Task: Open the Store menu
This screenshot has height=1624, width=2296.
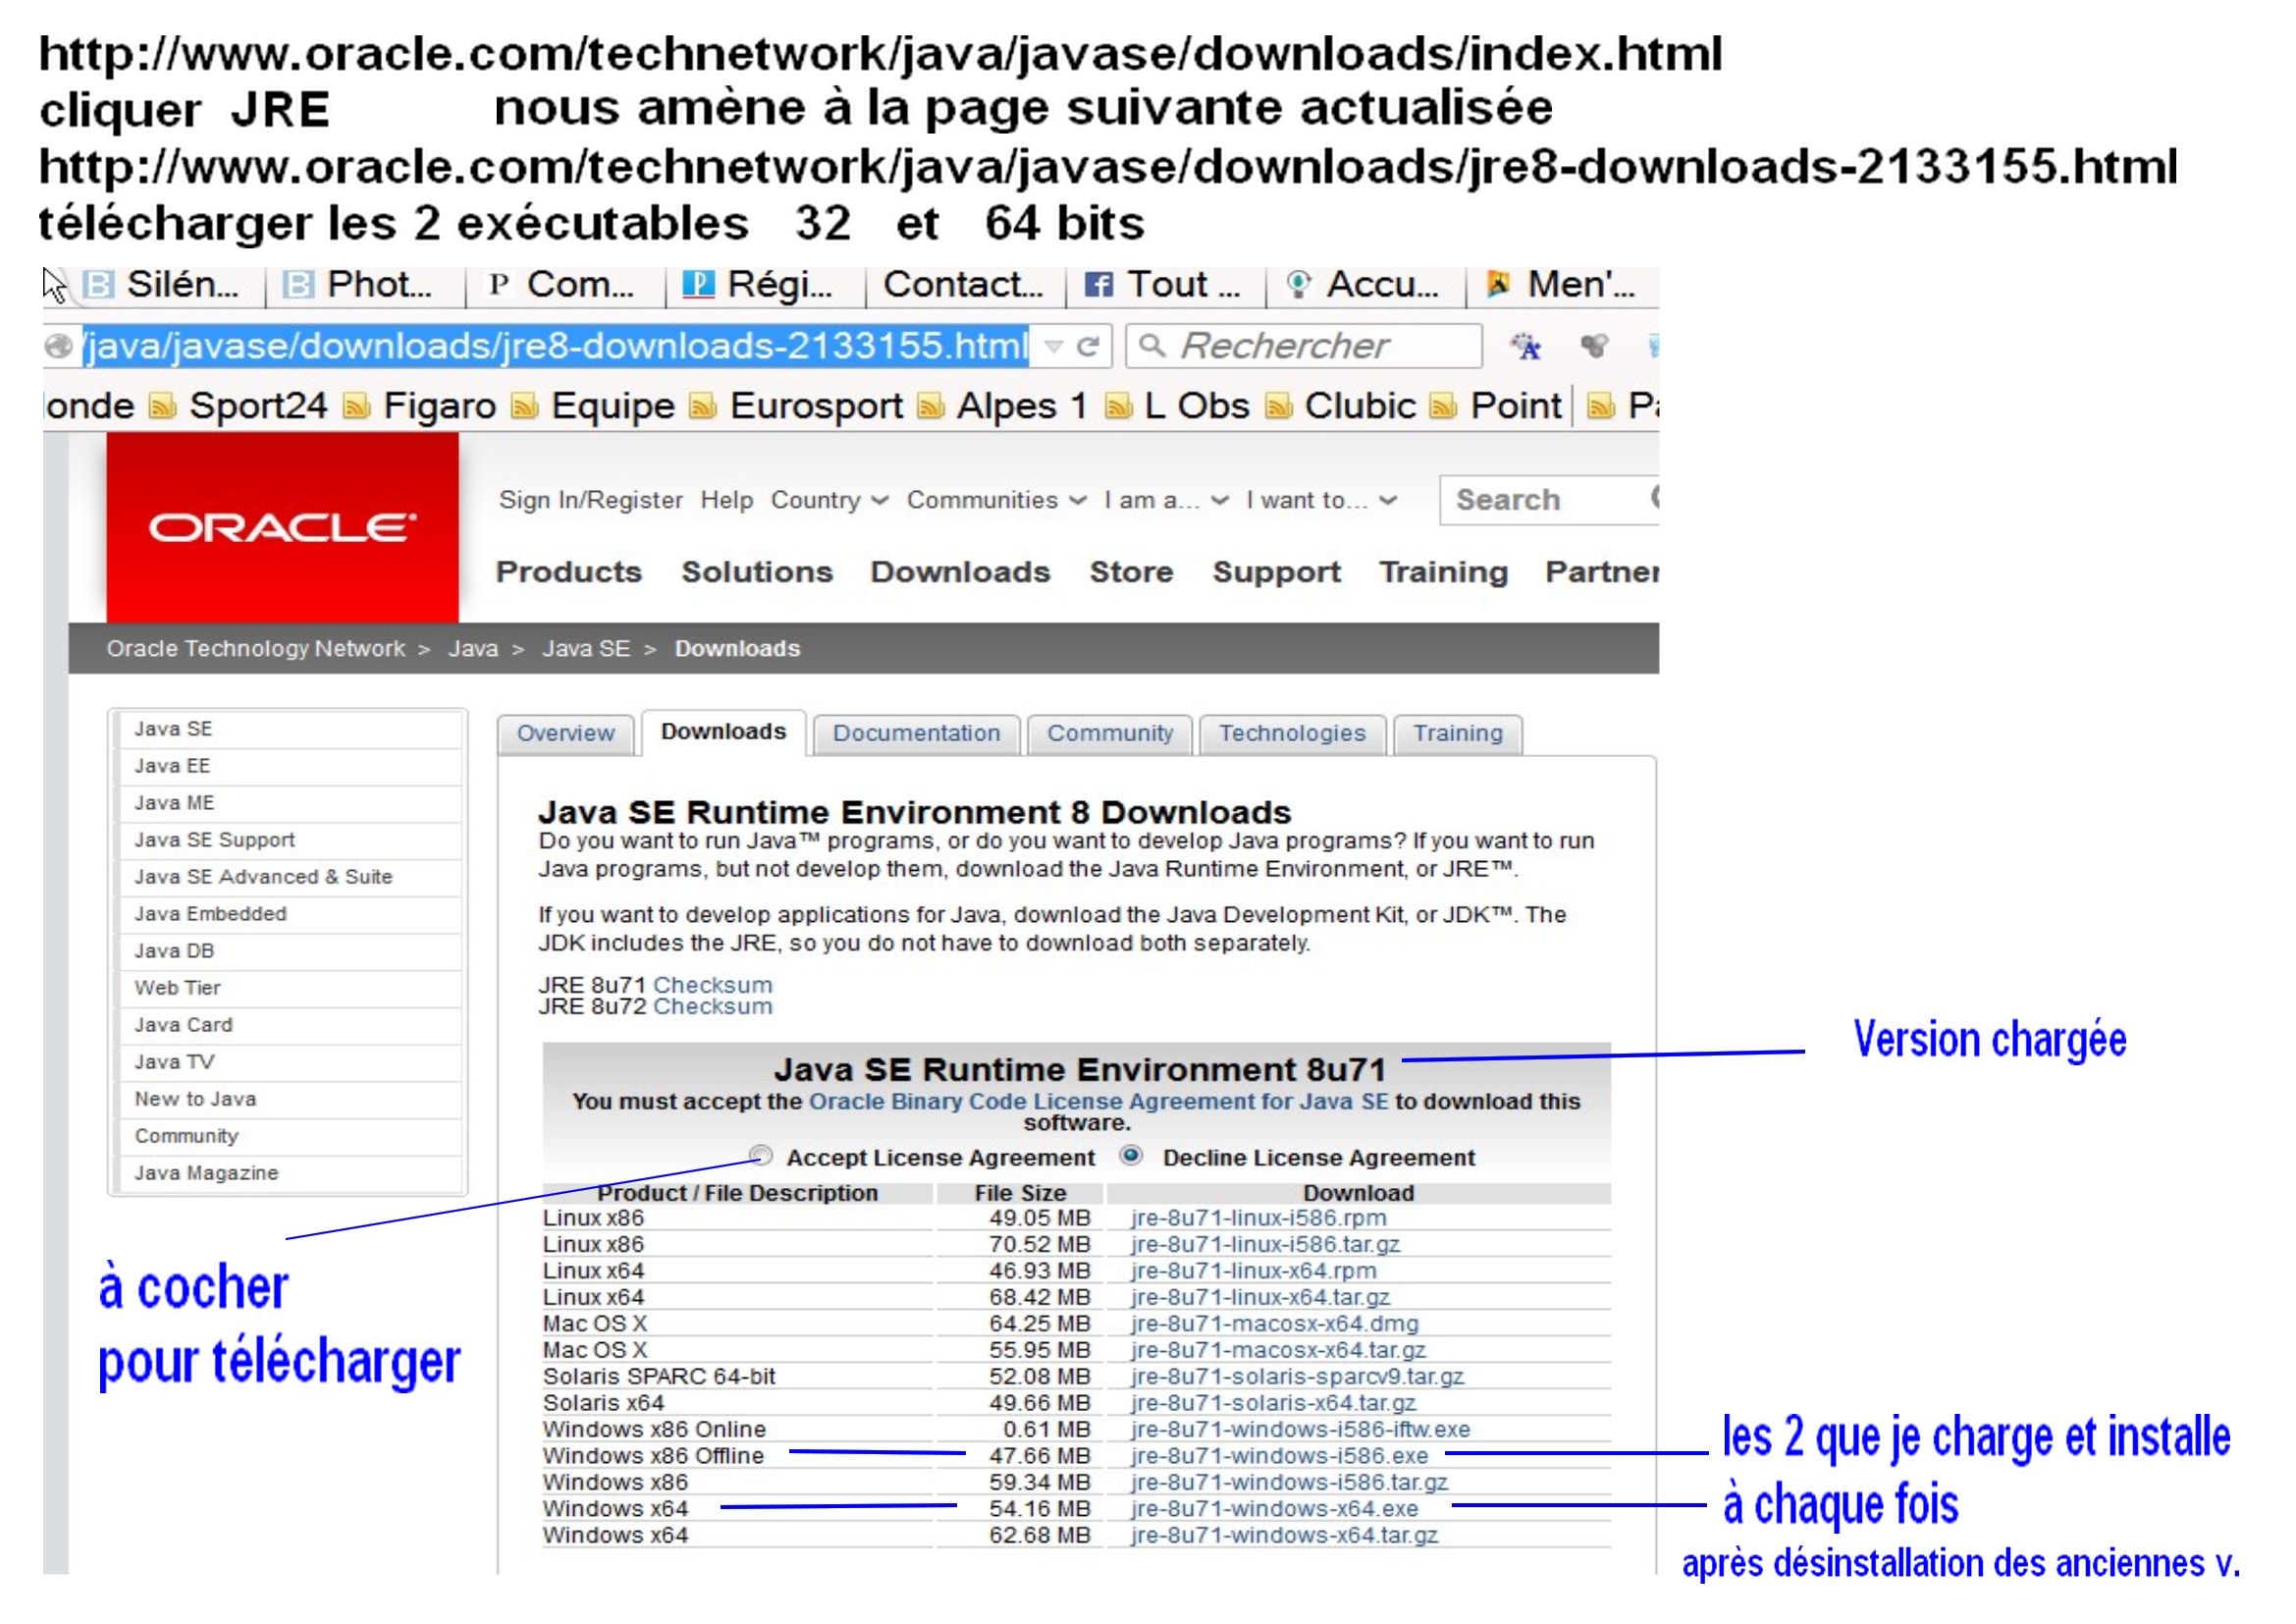Action: 1131,572
